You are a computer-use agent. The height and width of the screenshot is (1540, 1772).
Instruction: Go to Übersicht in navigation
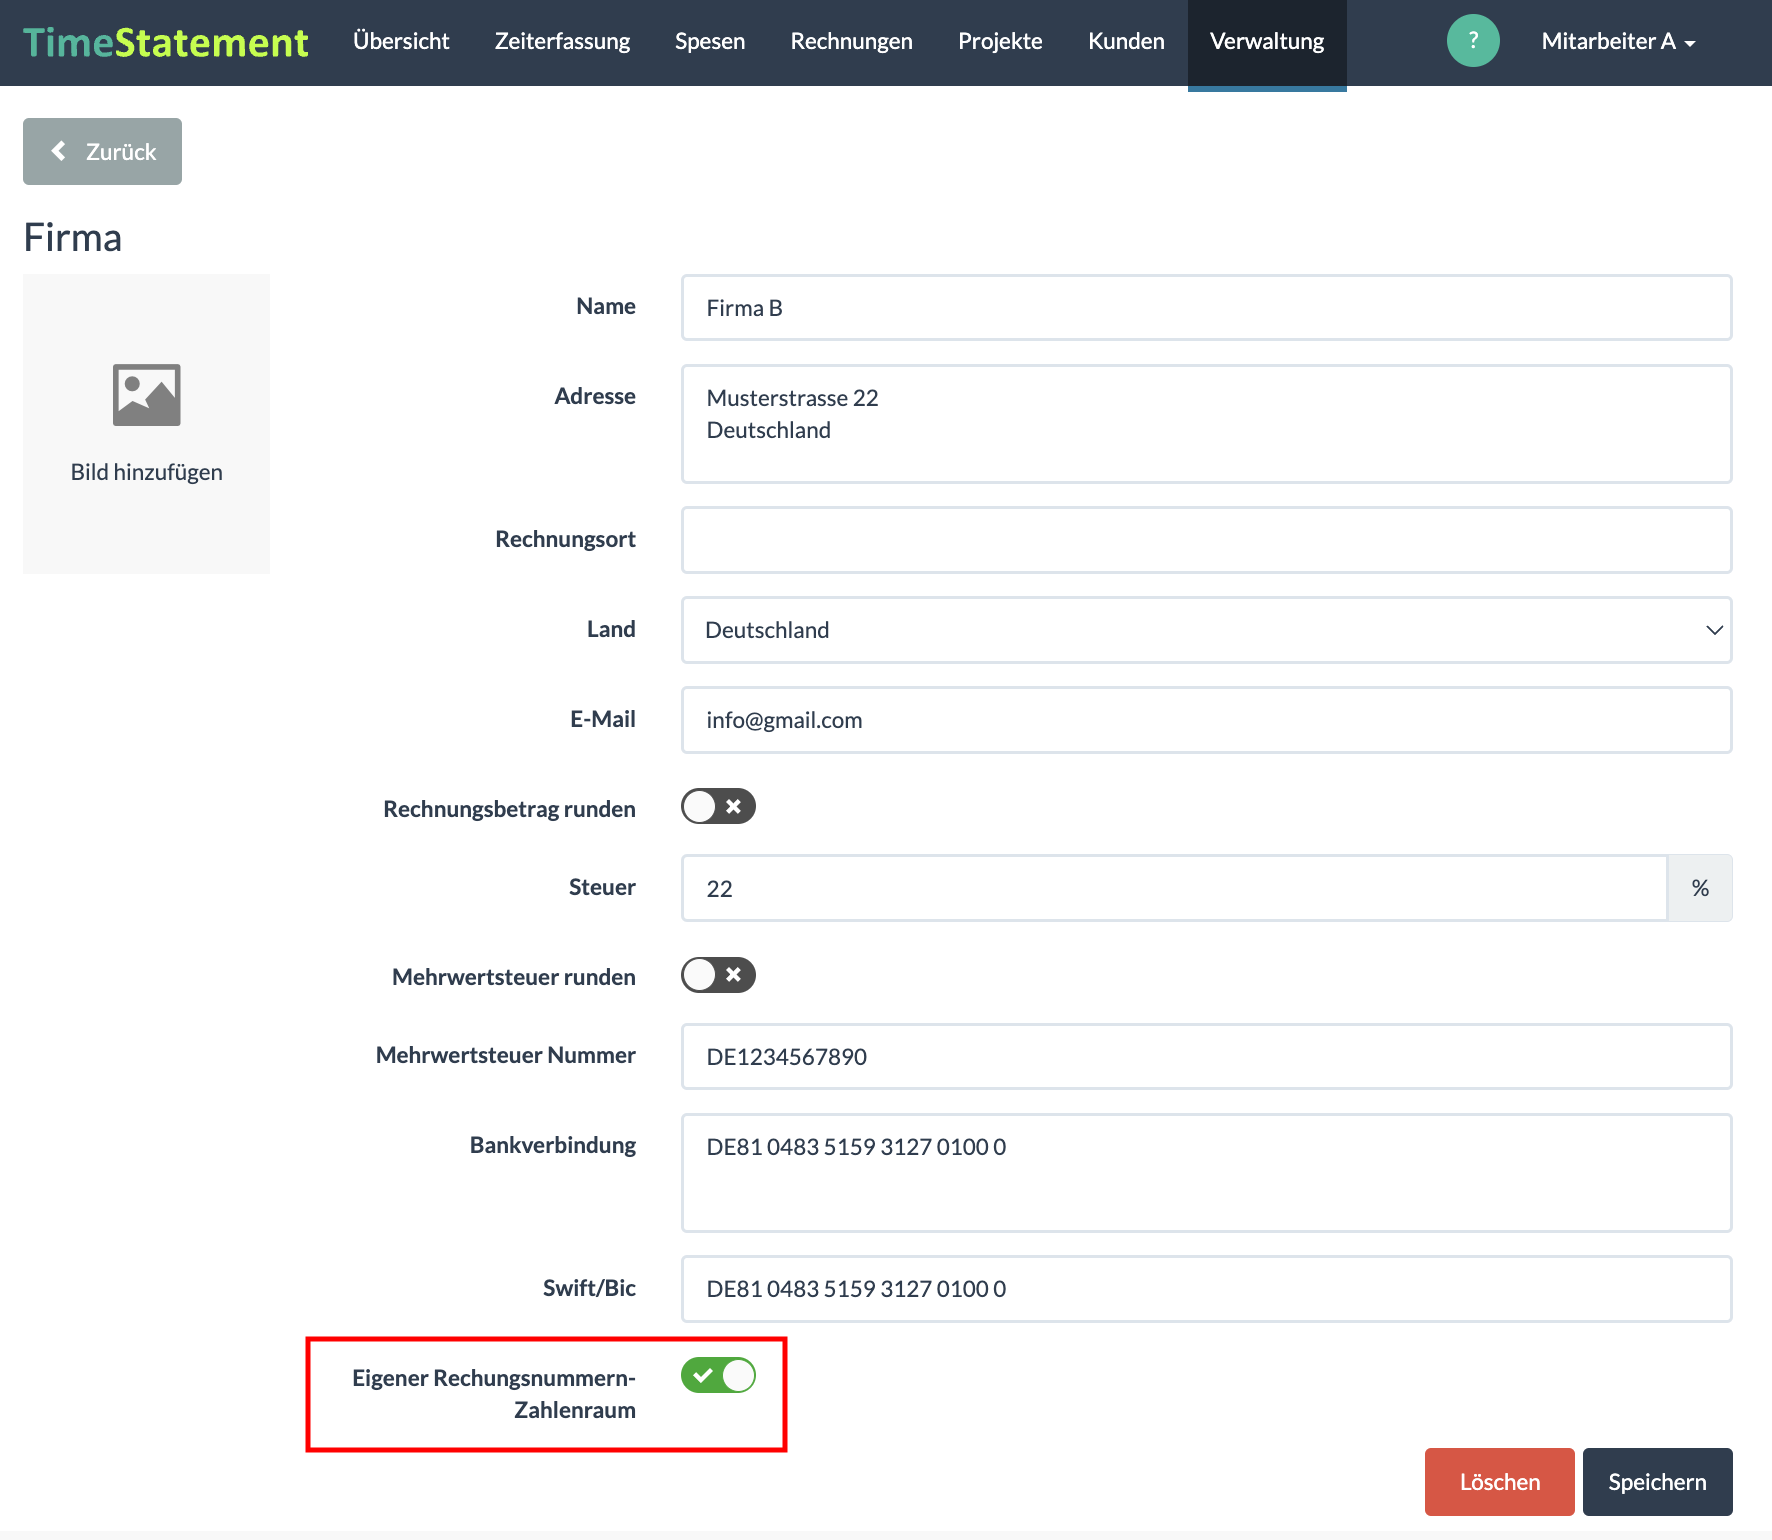pos(401,42)
